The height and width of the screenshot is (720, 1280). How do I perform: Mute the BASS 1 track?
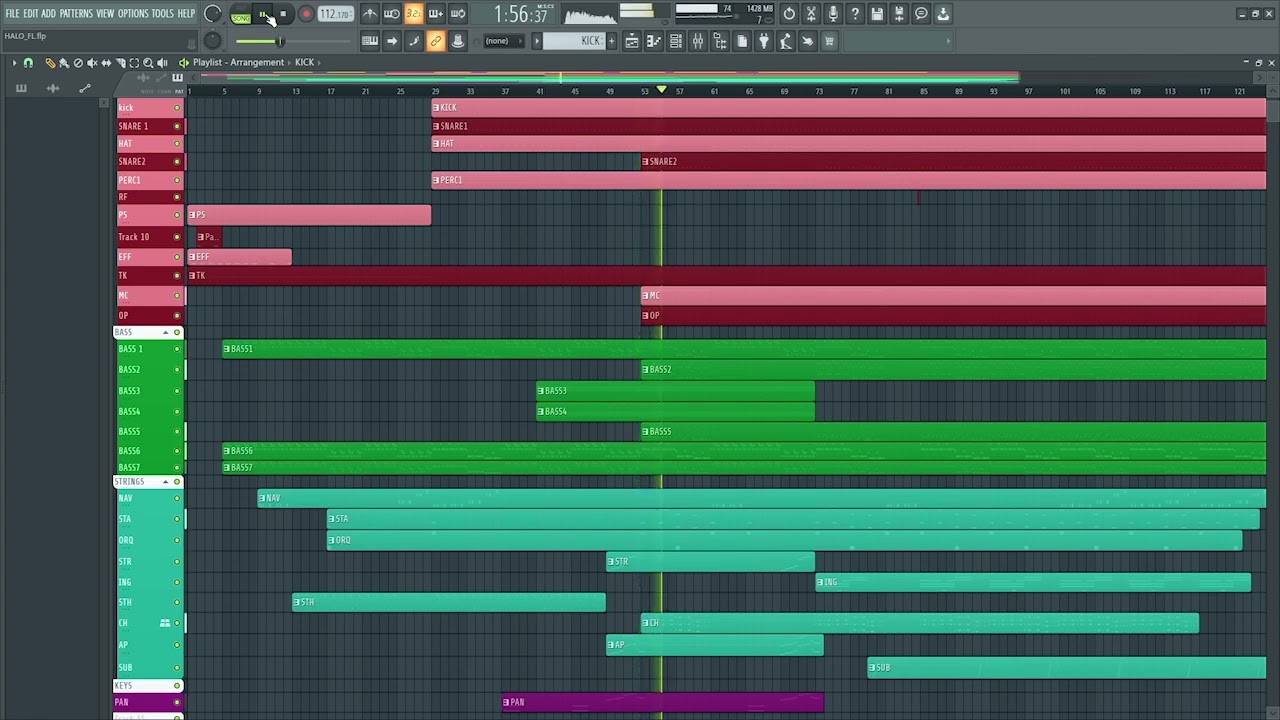click(x=177, y=349)
